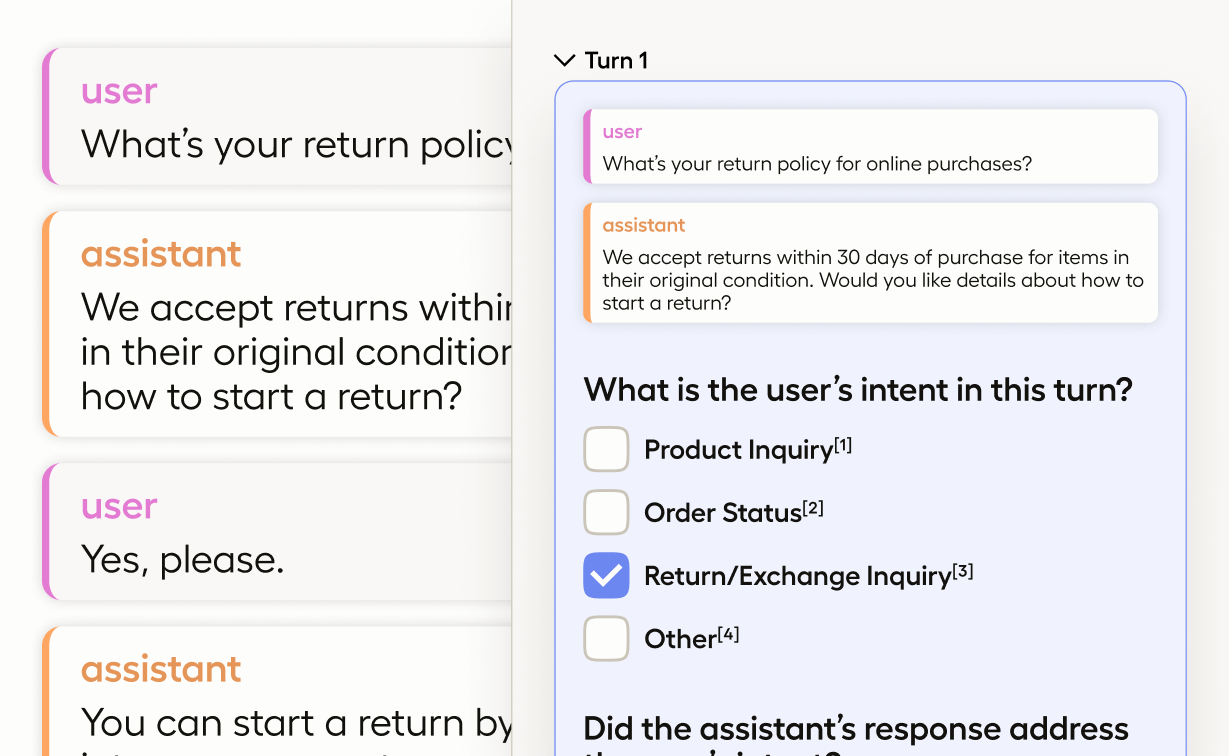This screenshot has height=756, width=1229.
Task: Click the user message card in Turn 1
Action: click(870, 148)
